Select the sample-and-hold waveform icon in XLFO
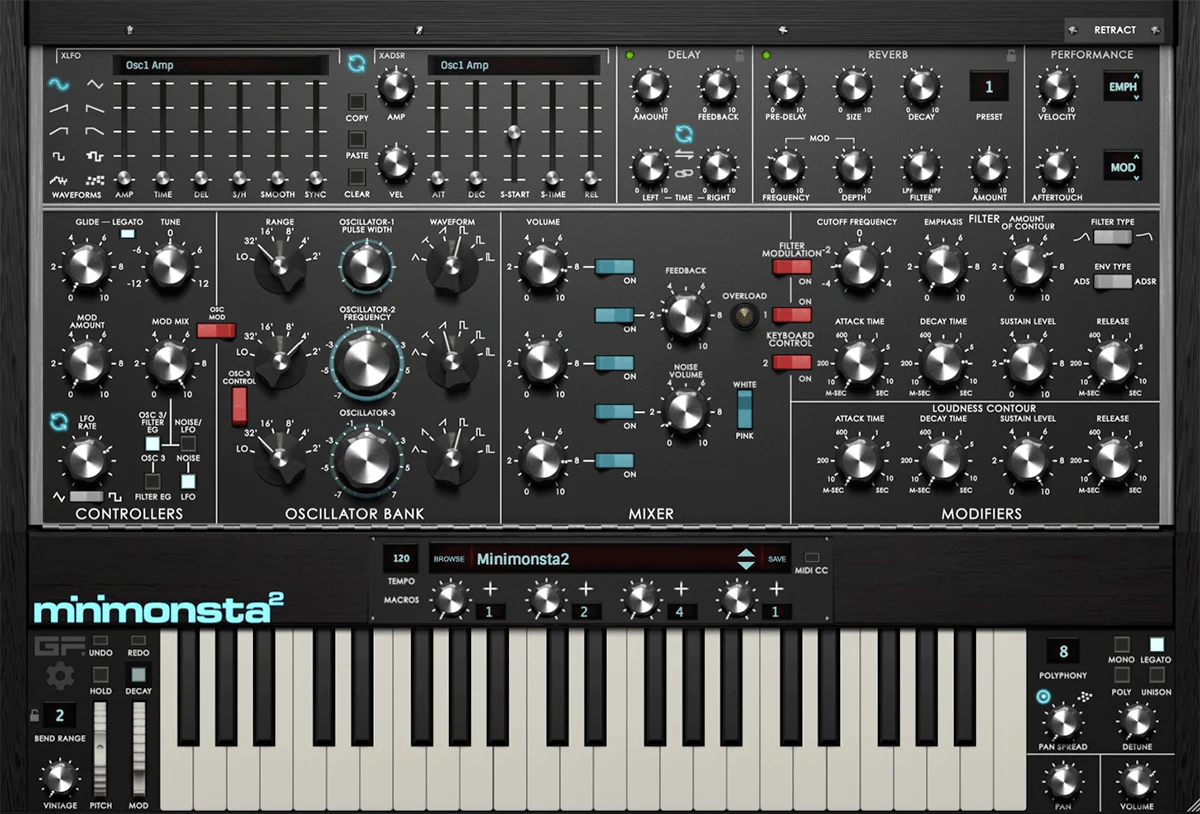1200x814 pixels. [95, 180]
